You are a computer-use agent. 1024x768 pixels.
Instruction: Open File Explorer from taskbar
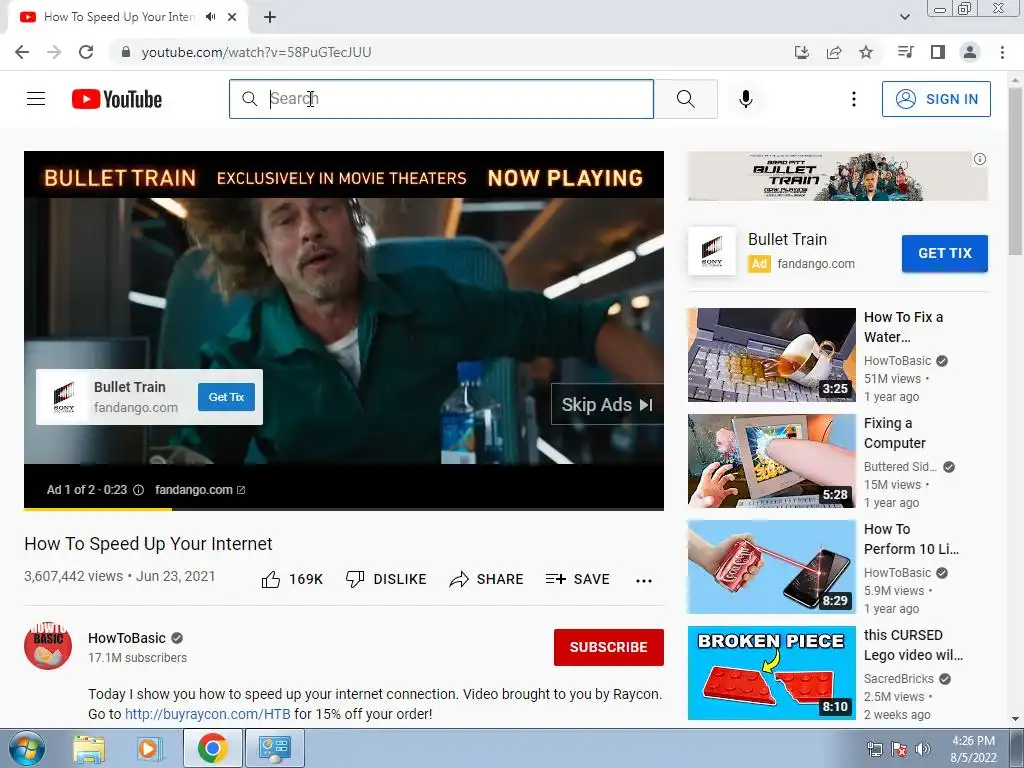(88, 748)
